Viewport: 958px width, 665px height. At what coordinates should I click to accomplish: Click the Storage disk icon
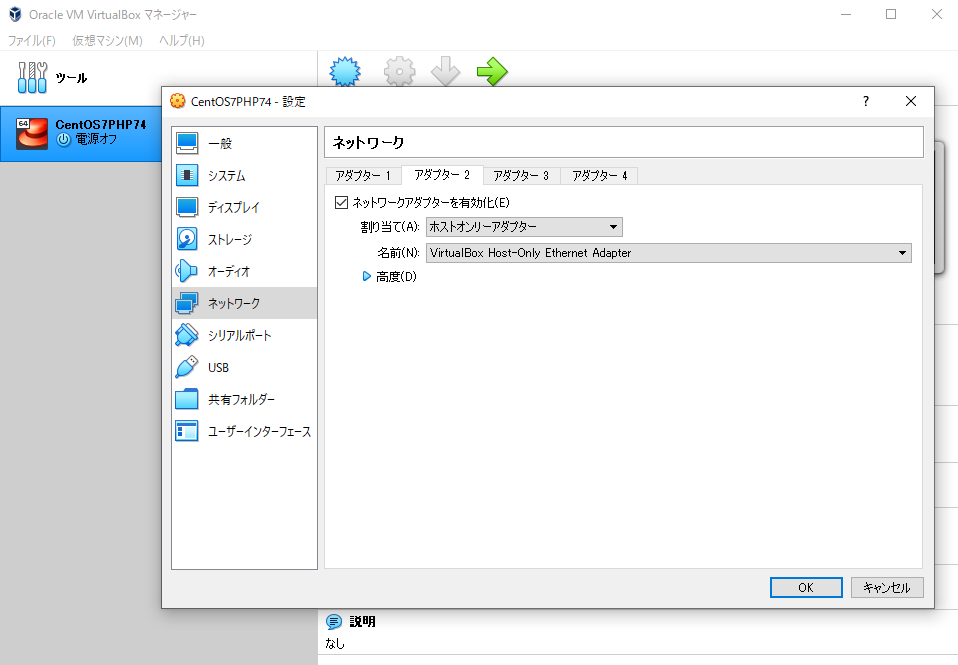(187, 239)
